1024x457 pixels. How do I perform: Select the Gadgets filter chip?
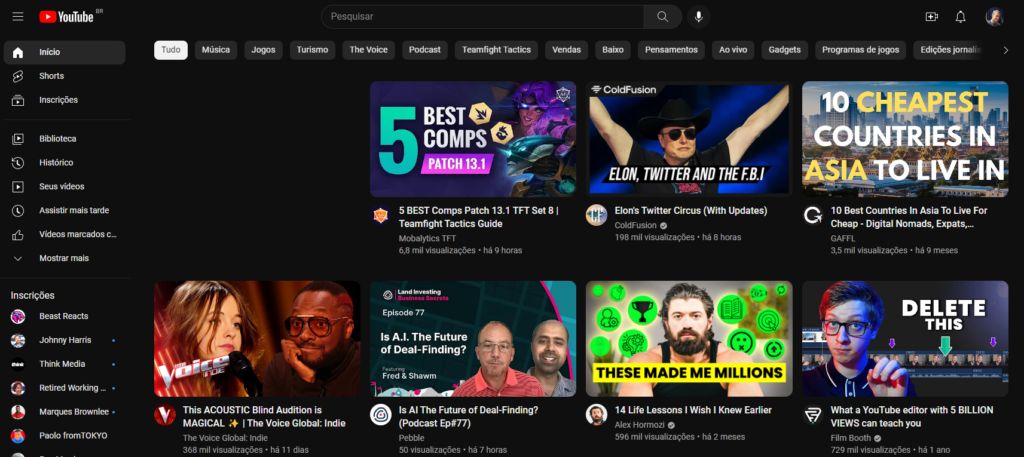tap(784, 50)
